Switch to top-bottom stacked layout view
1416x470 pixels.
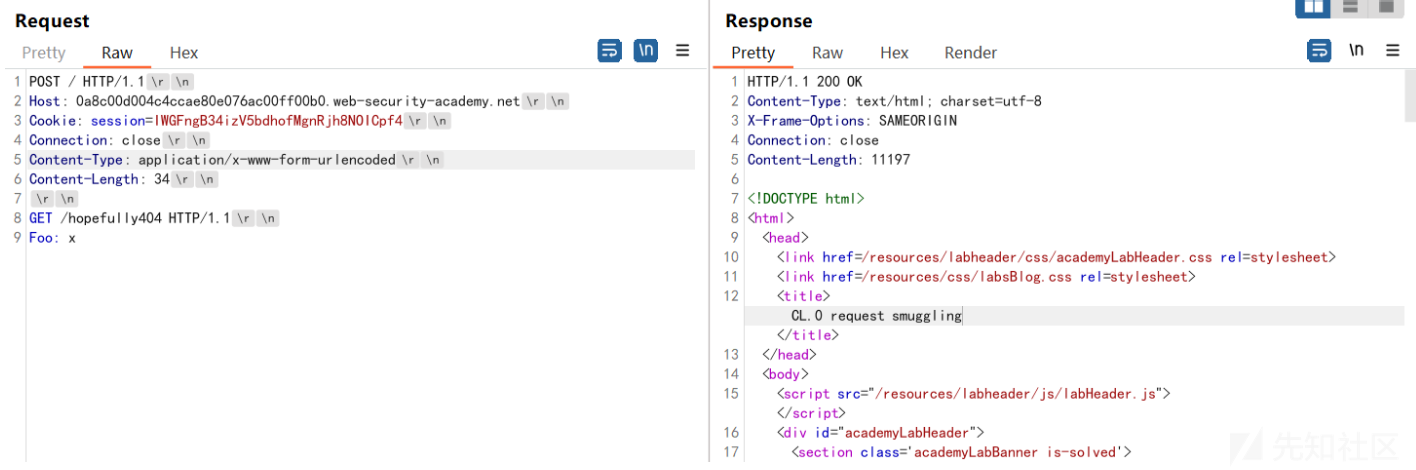(1349, 6)
